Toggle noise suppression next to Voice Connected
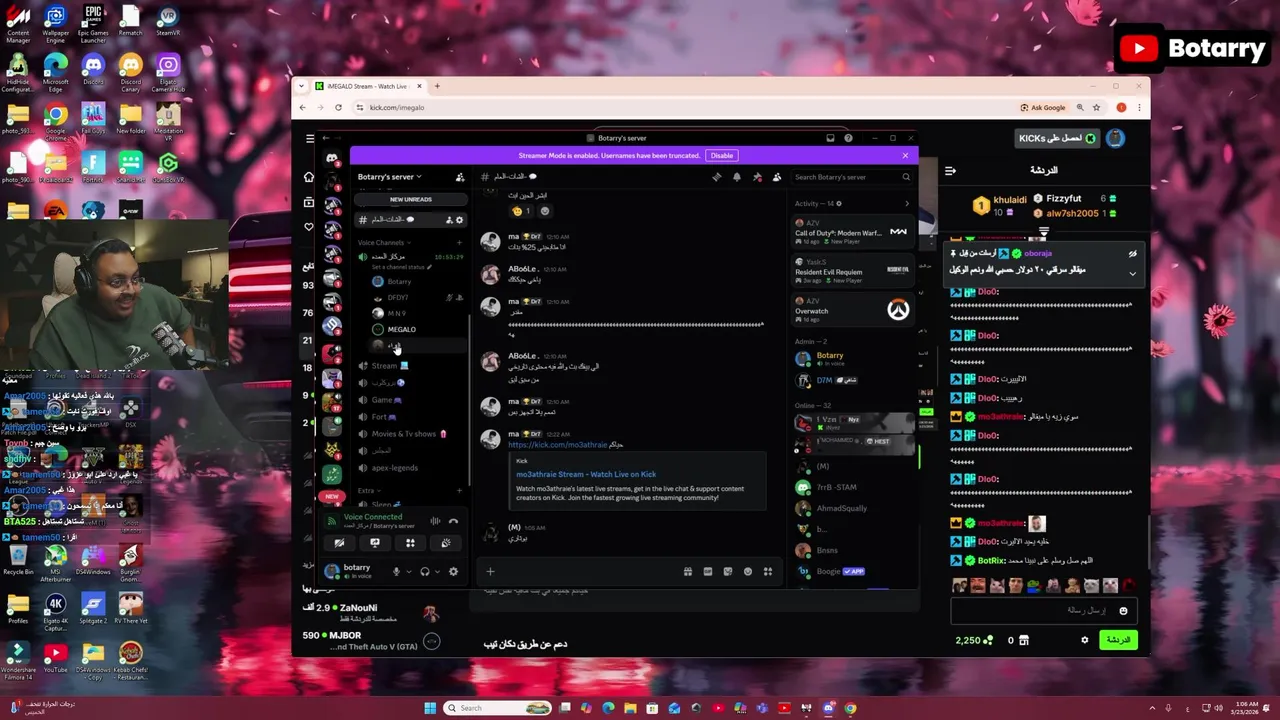Screen dimensions: 1280x720 435,521
